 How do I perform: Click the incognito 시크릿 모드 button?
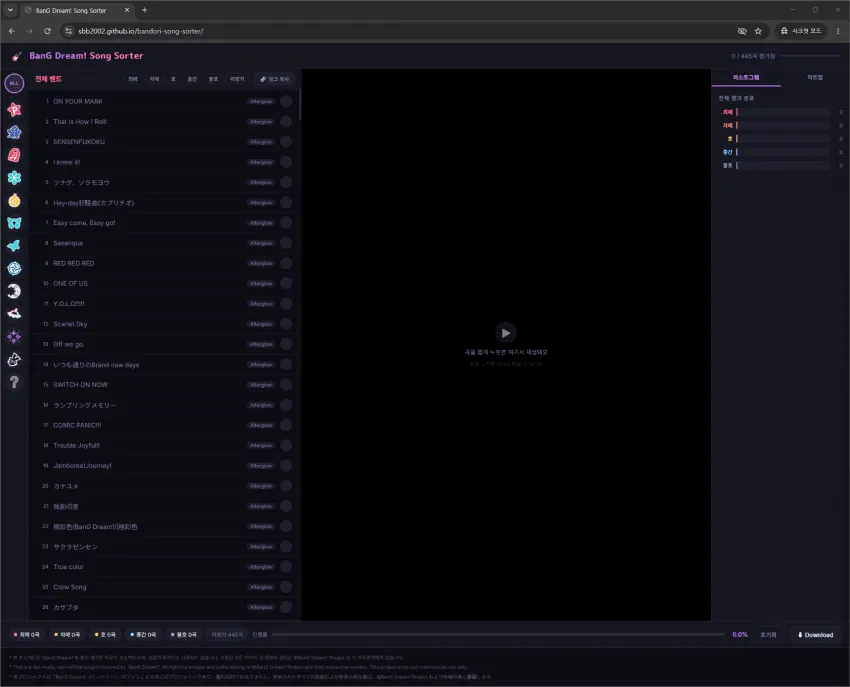[x=801, y=31]
